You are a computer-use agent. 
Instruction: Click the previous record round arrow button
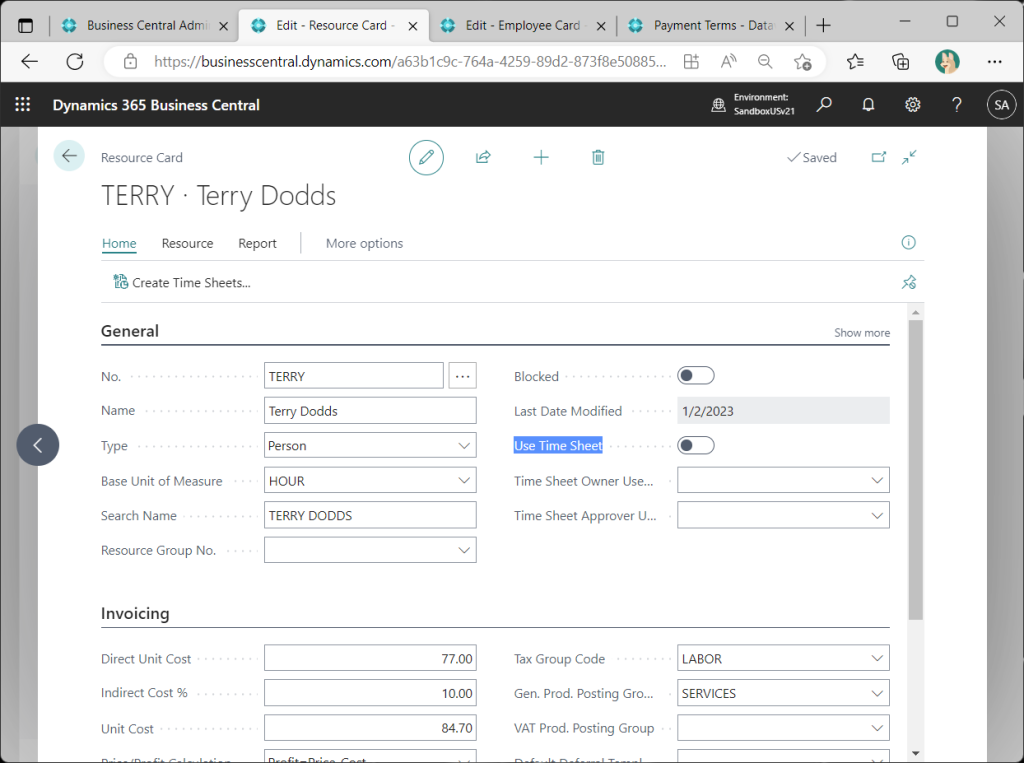[x=38, y=445]
